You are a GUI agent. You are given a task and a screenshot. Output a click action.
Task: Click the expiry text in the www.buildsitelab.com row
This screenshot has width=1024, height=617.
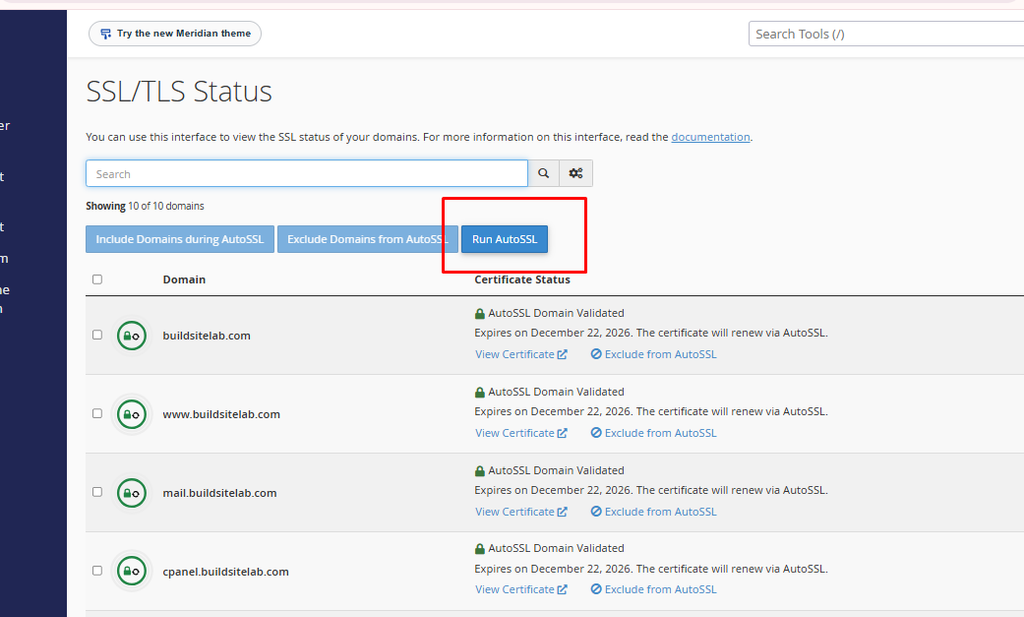(x=651, y=411)
